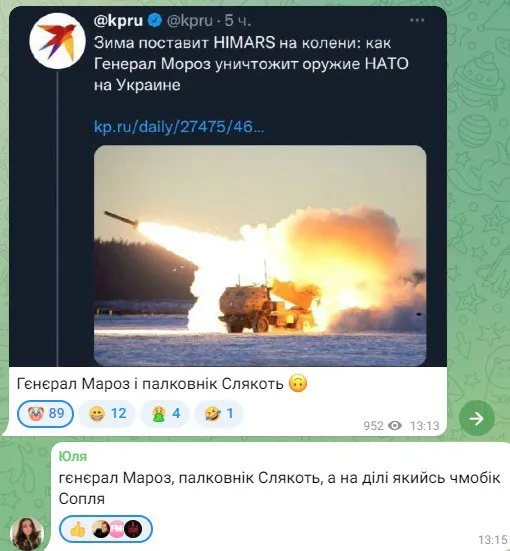The width and height of the screenshot is (510, 551).
Task: Click the kpru bird logo avatar
Action: point(57,41)
